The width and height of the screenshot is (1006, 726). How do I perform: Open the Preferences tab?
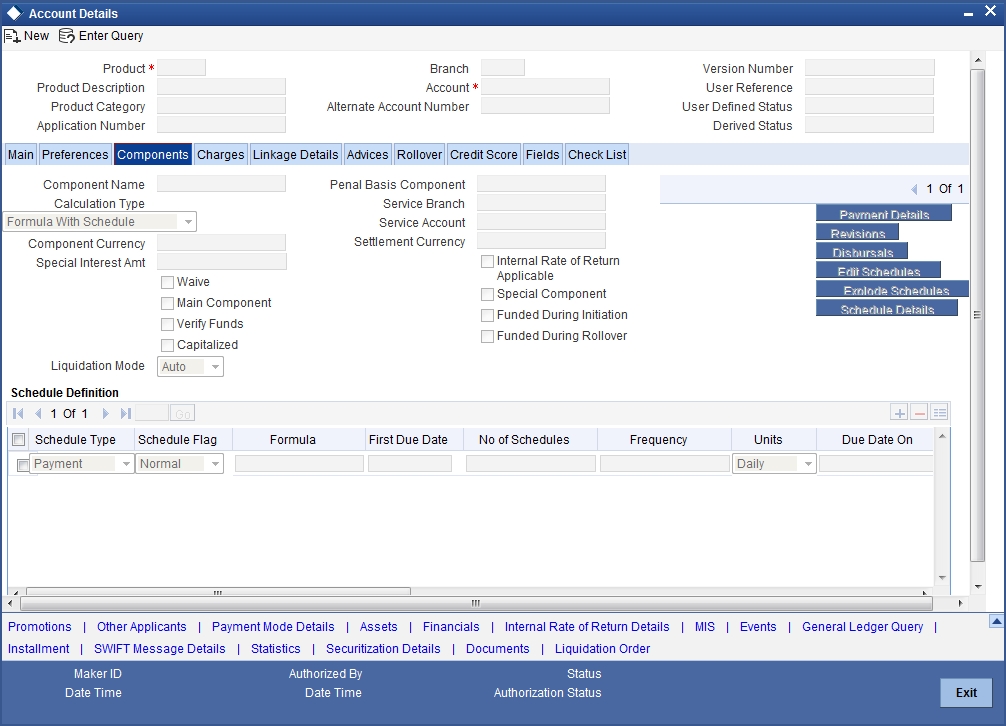(75, 155)
